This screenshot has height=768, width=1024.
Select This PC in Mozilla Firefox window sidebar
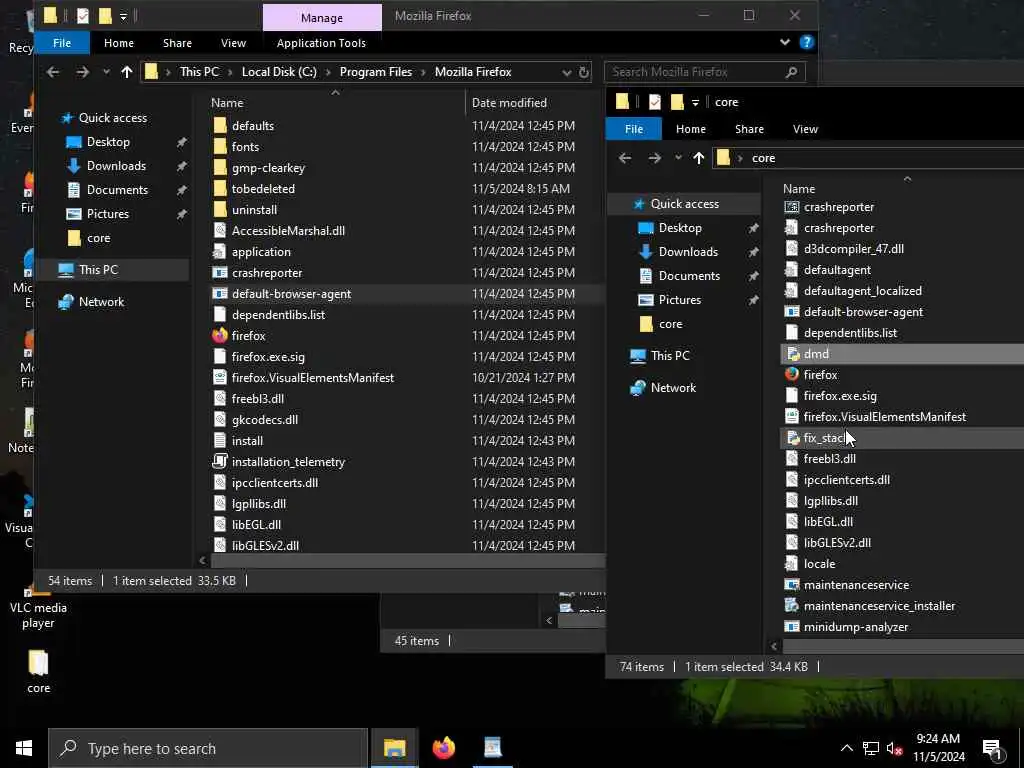point(98,270)
